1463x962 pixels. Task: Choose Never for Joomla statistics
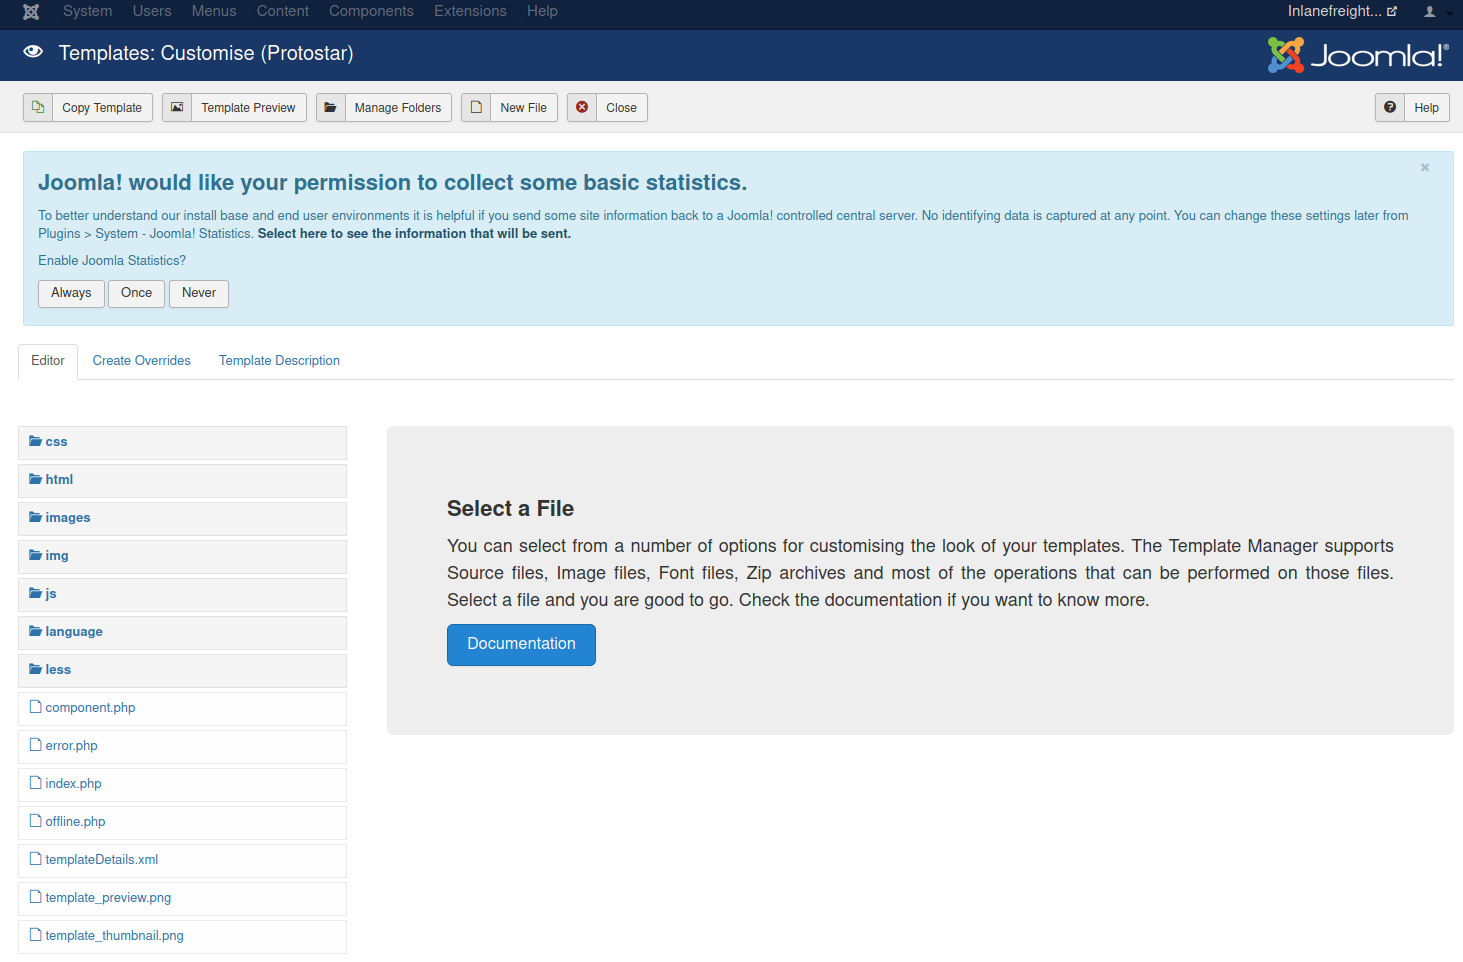[198, 293]
